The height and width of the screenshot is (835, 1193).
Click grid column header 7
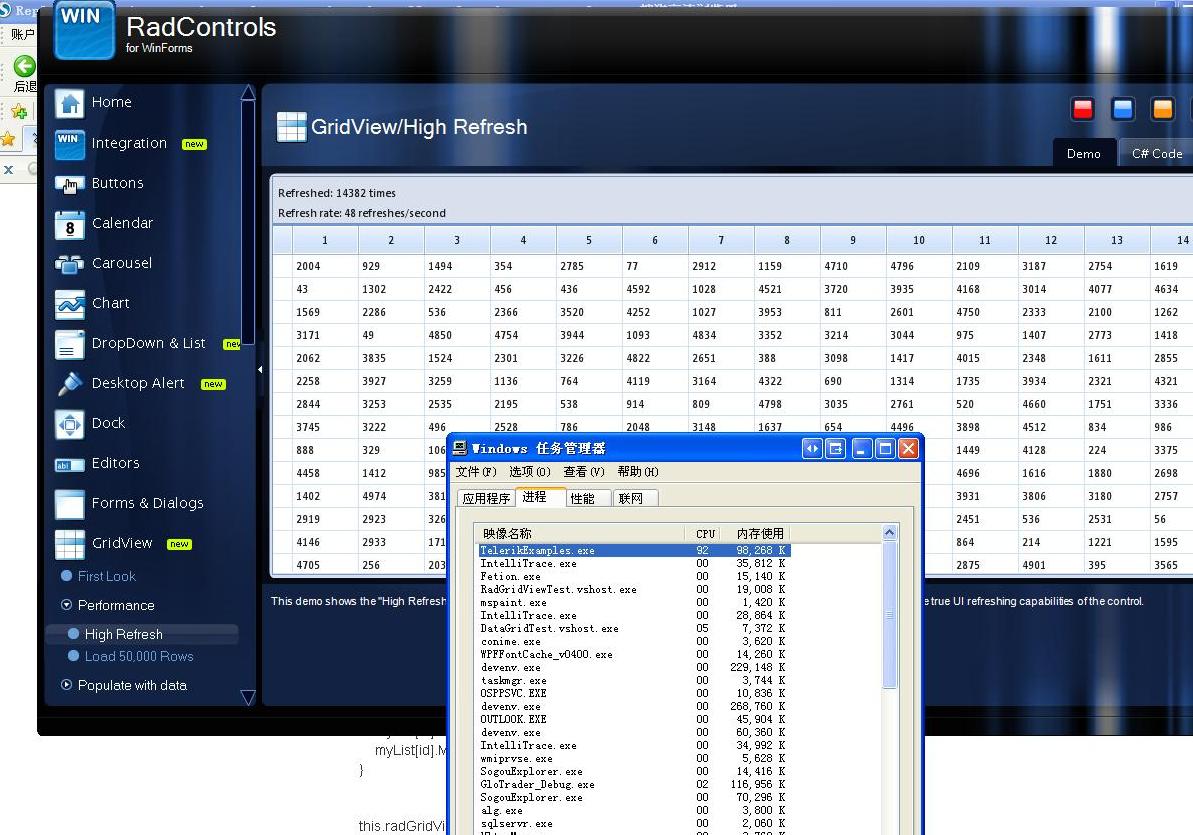pyautogui.click(x=721, y=240)
